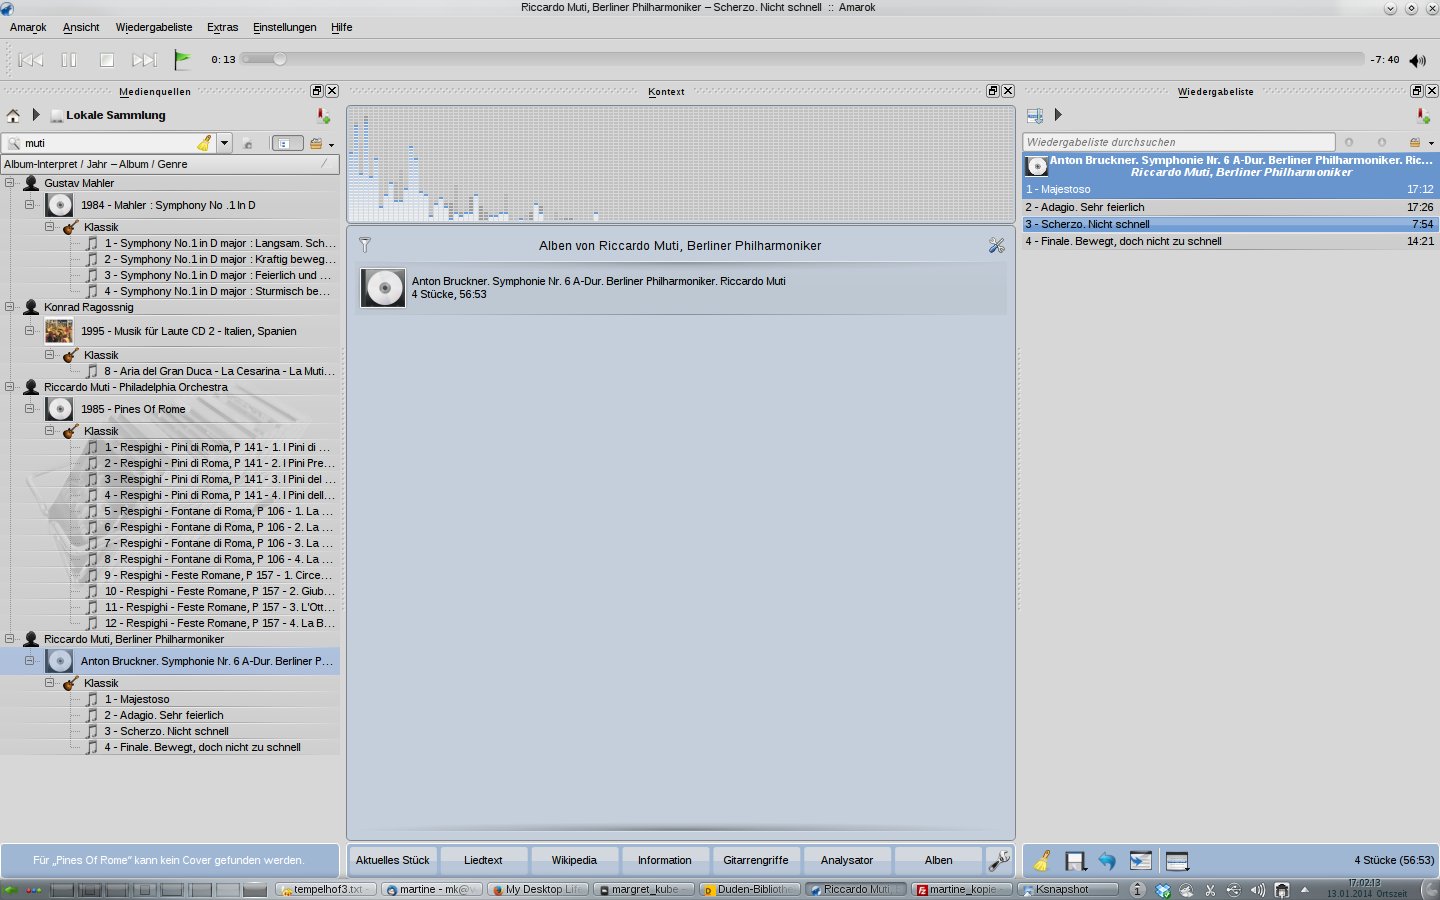Viewport: 1440px width, 900px height.
Task: Open the Einstellungen menu
Action: [284, 27]
